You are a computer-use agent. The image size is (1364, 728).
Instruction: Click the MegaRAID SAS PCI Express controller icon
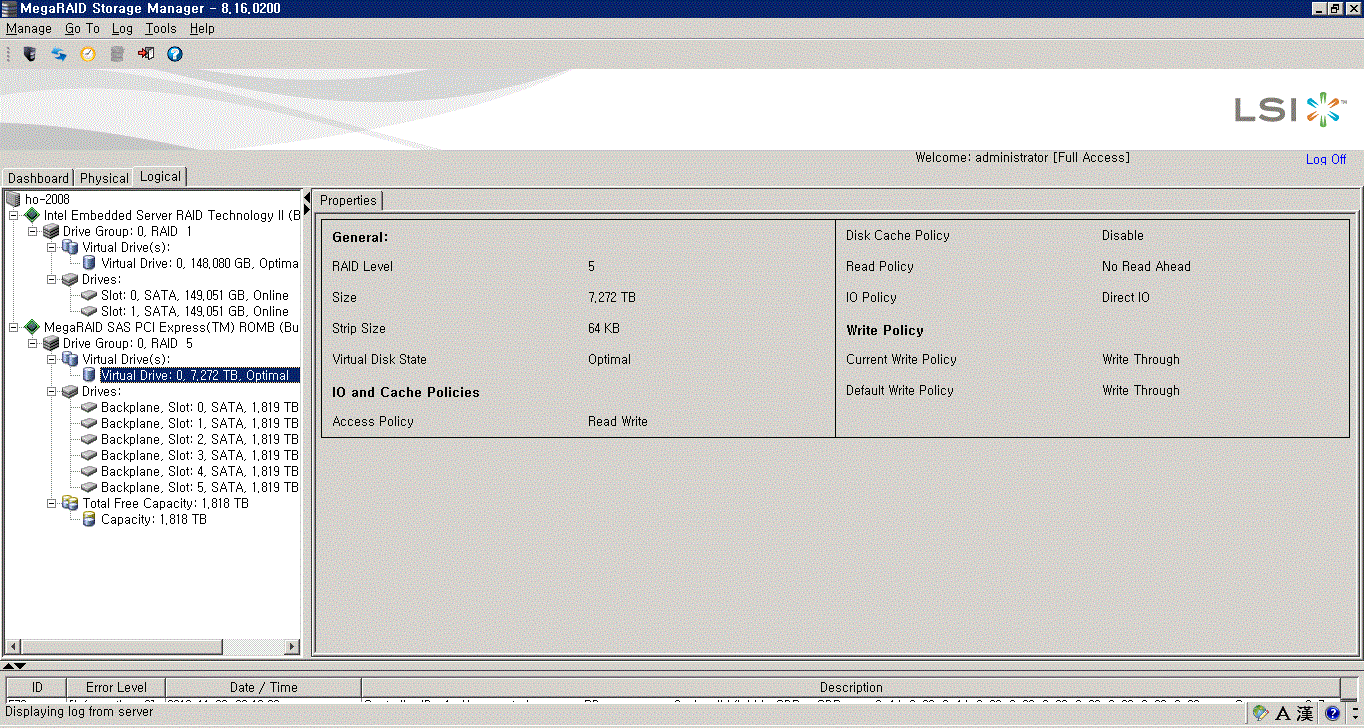point(32,327)
